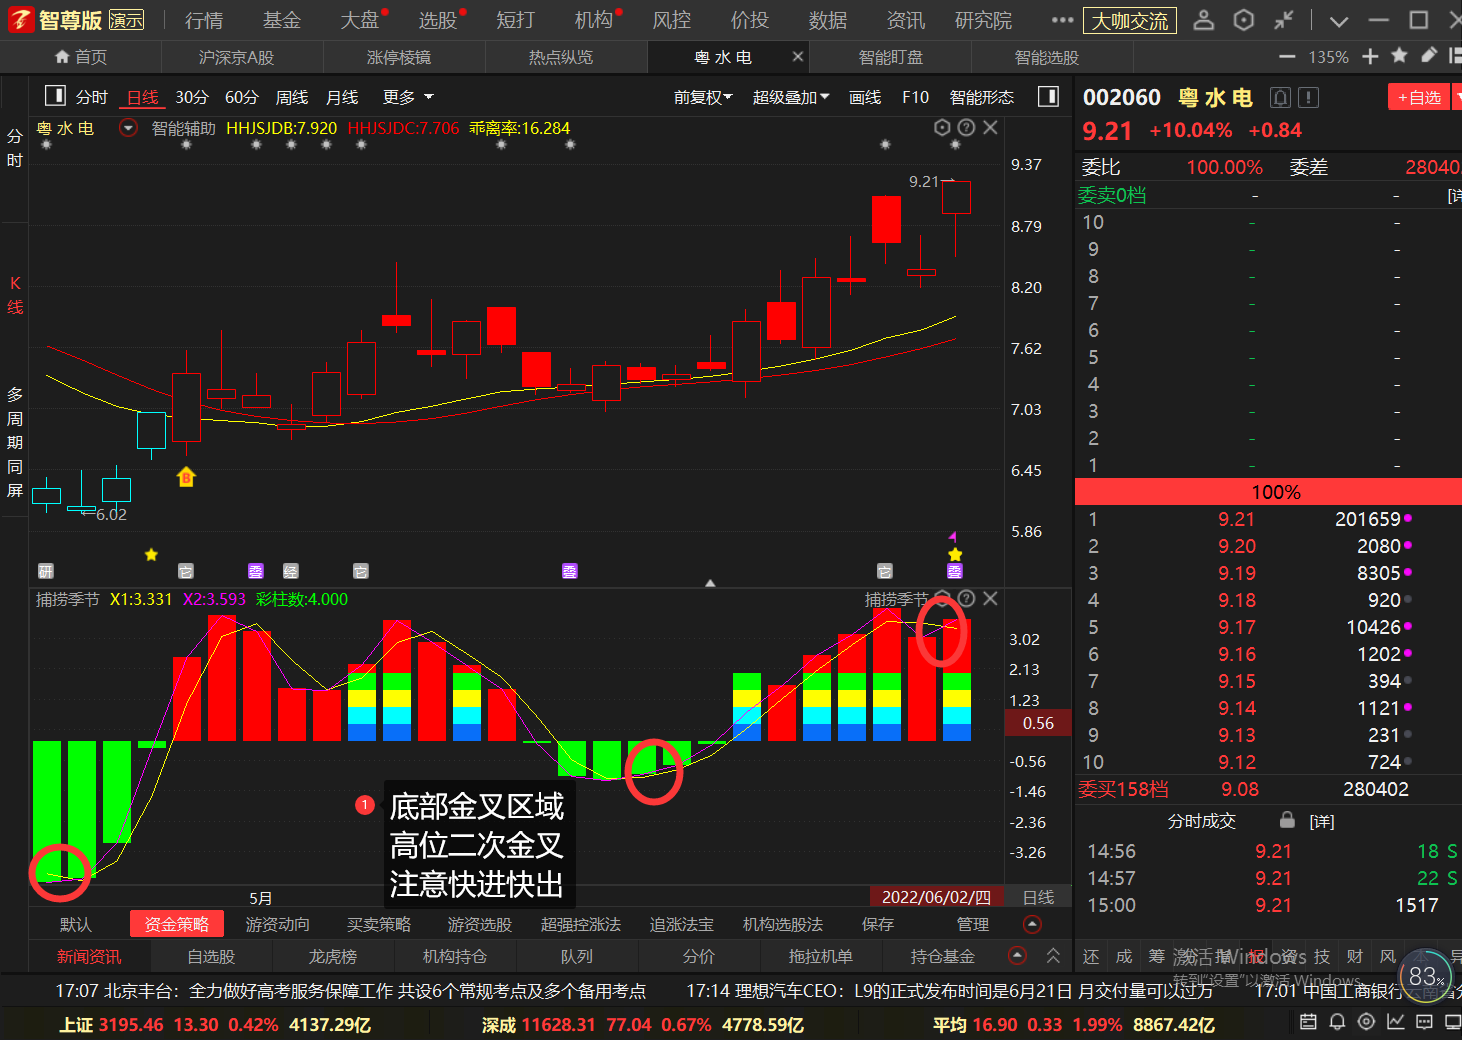Open the user account icon
Viewport: 1462px width, 1040px height.
click(1204, 19)
